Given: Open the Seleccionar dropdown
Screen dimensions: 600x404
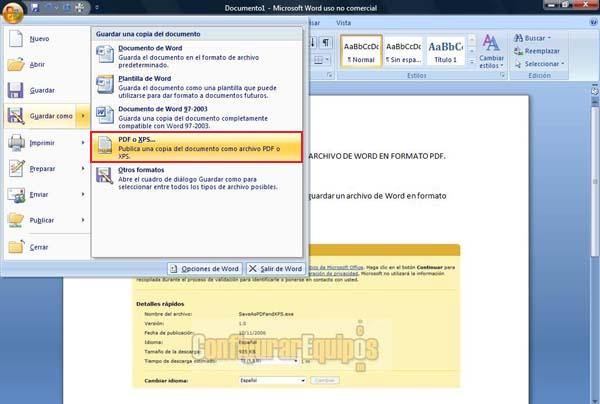Looking at the screenshot, I should pyautogui.click(x=539, y=64).
